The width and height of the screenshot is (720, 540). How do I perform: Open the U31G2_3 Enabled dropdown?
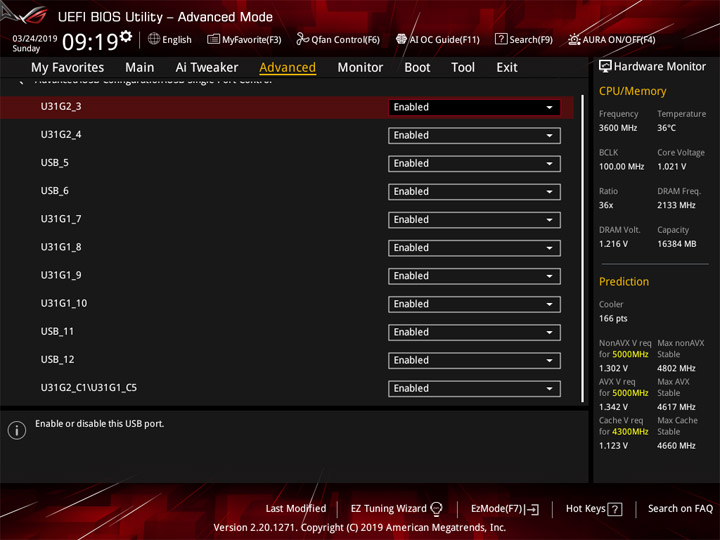[x=474, y=107]
